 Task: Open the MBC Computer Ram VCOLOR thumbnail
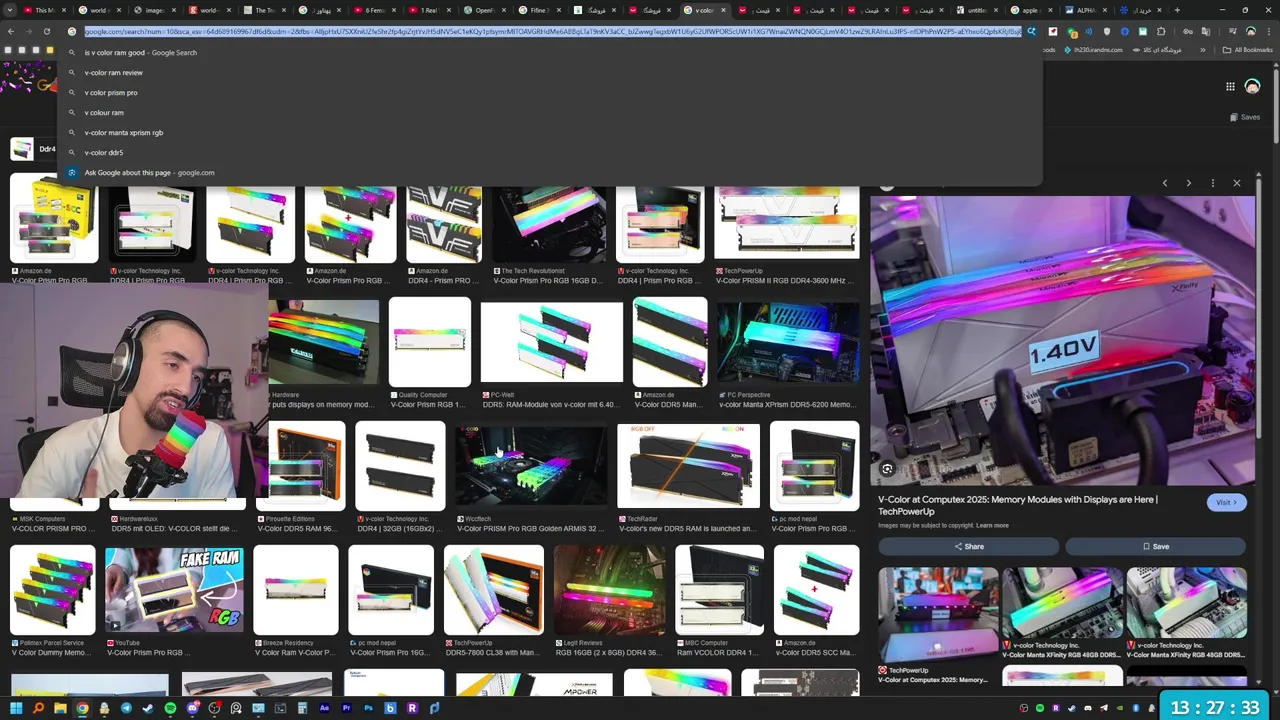(719, 590)
